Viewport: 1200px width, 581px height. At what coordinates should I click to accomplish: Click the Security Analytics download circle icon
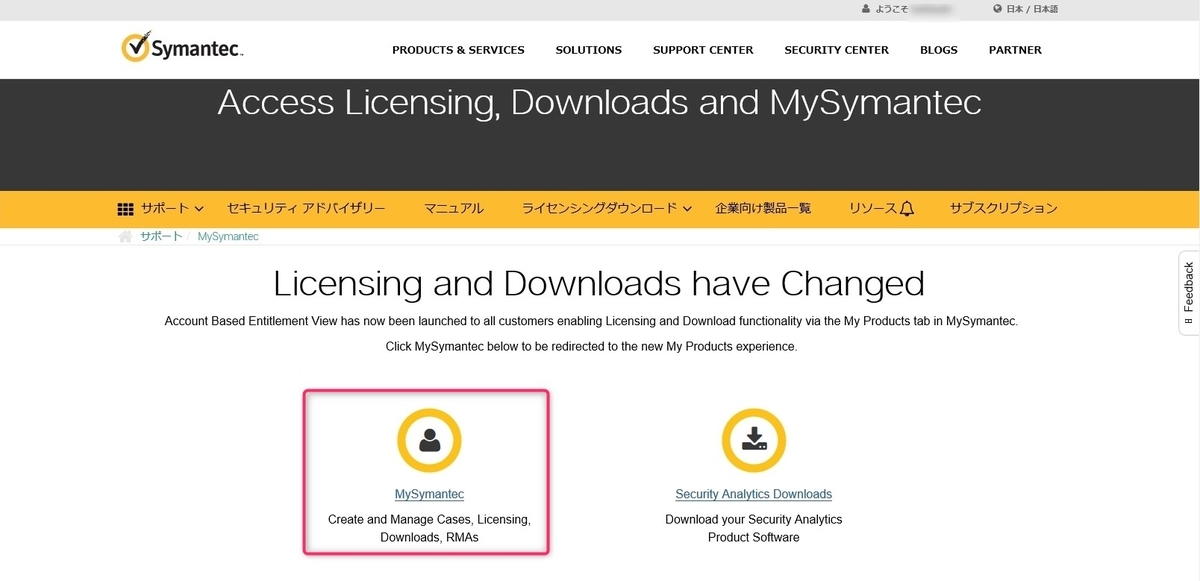[754, 440]
